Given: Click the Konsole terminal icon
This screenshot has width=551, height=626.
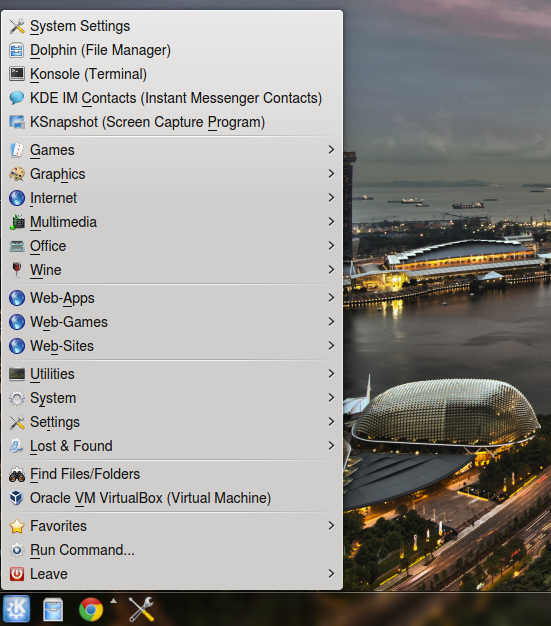Looking at the screenshot, I should [x=17, y=74].
